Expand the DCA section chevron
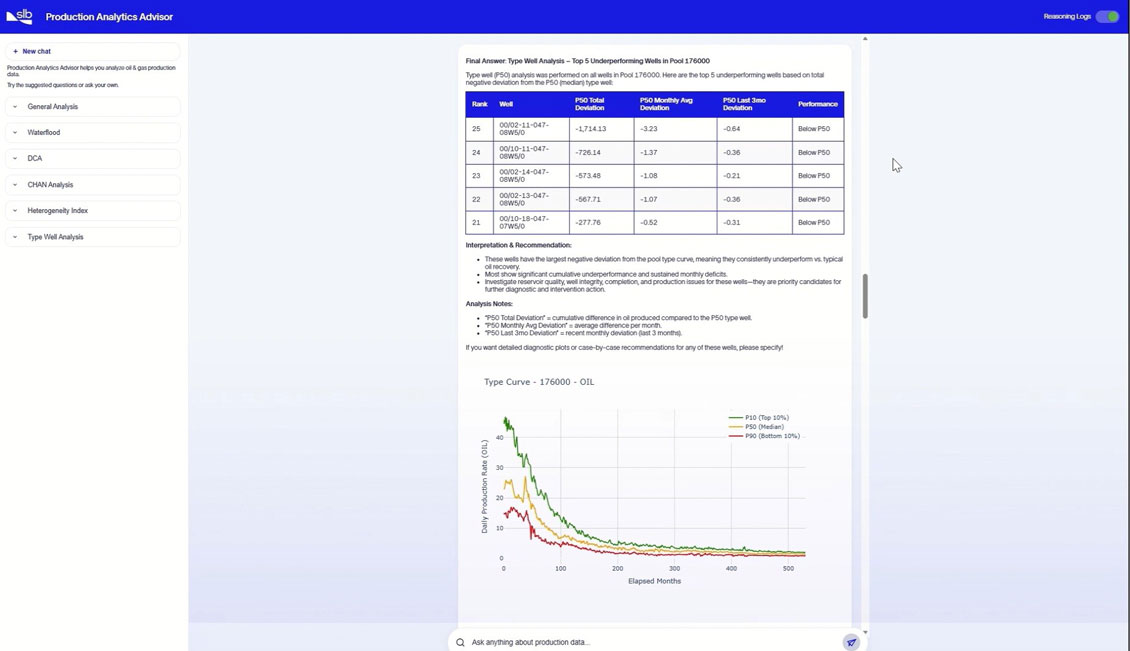1130x651 pixels. click(x=15, y=159)
